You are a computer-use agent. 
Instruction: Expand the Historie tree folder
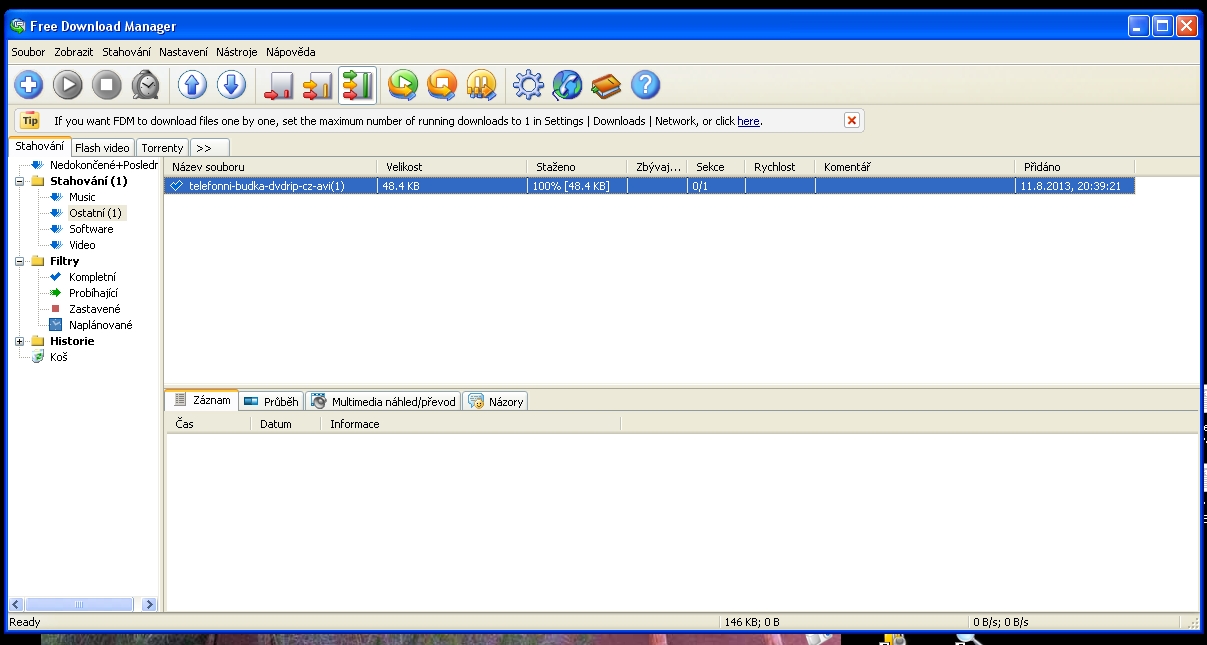coord(20,341)
